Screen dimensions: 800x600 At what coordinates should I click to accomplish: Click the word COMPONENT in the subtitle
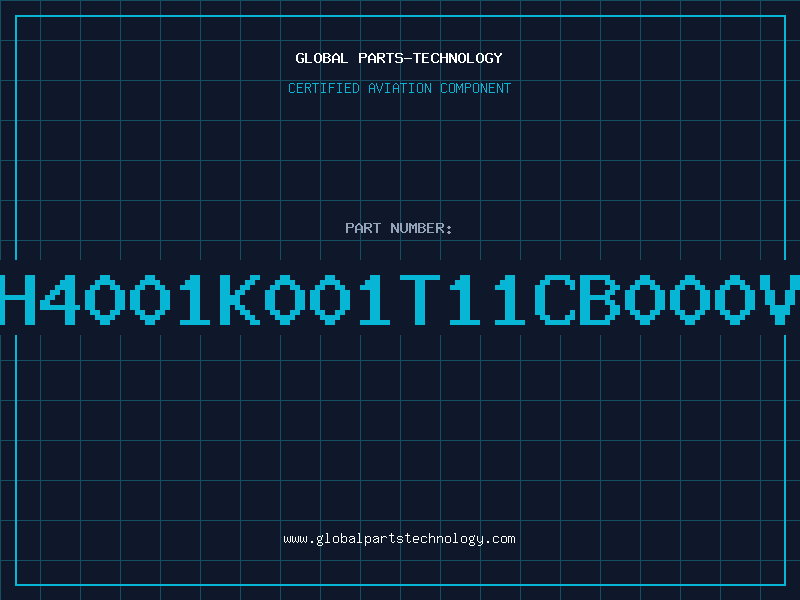[x=476, y=88]
